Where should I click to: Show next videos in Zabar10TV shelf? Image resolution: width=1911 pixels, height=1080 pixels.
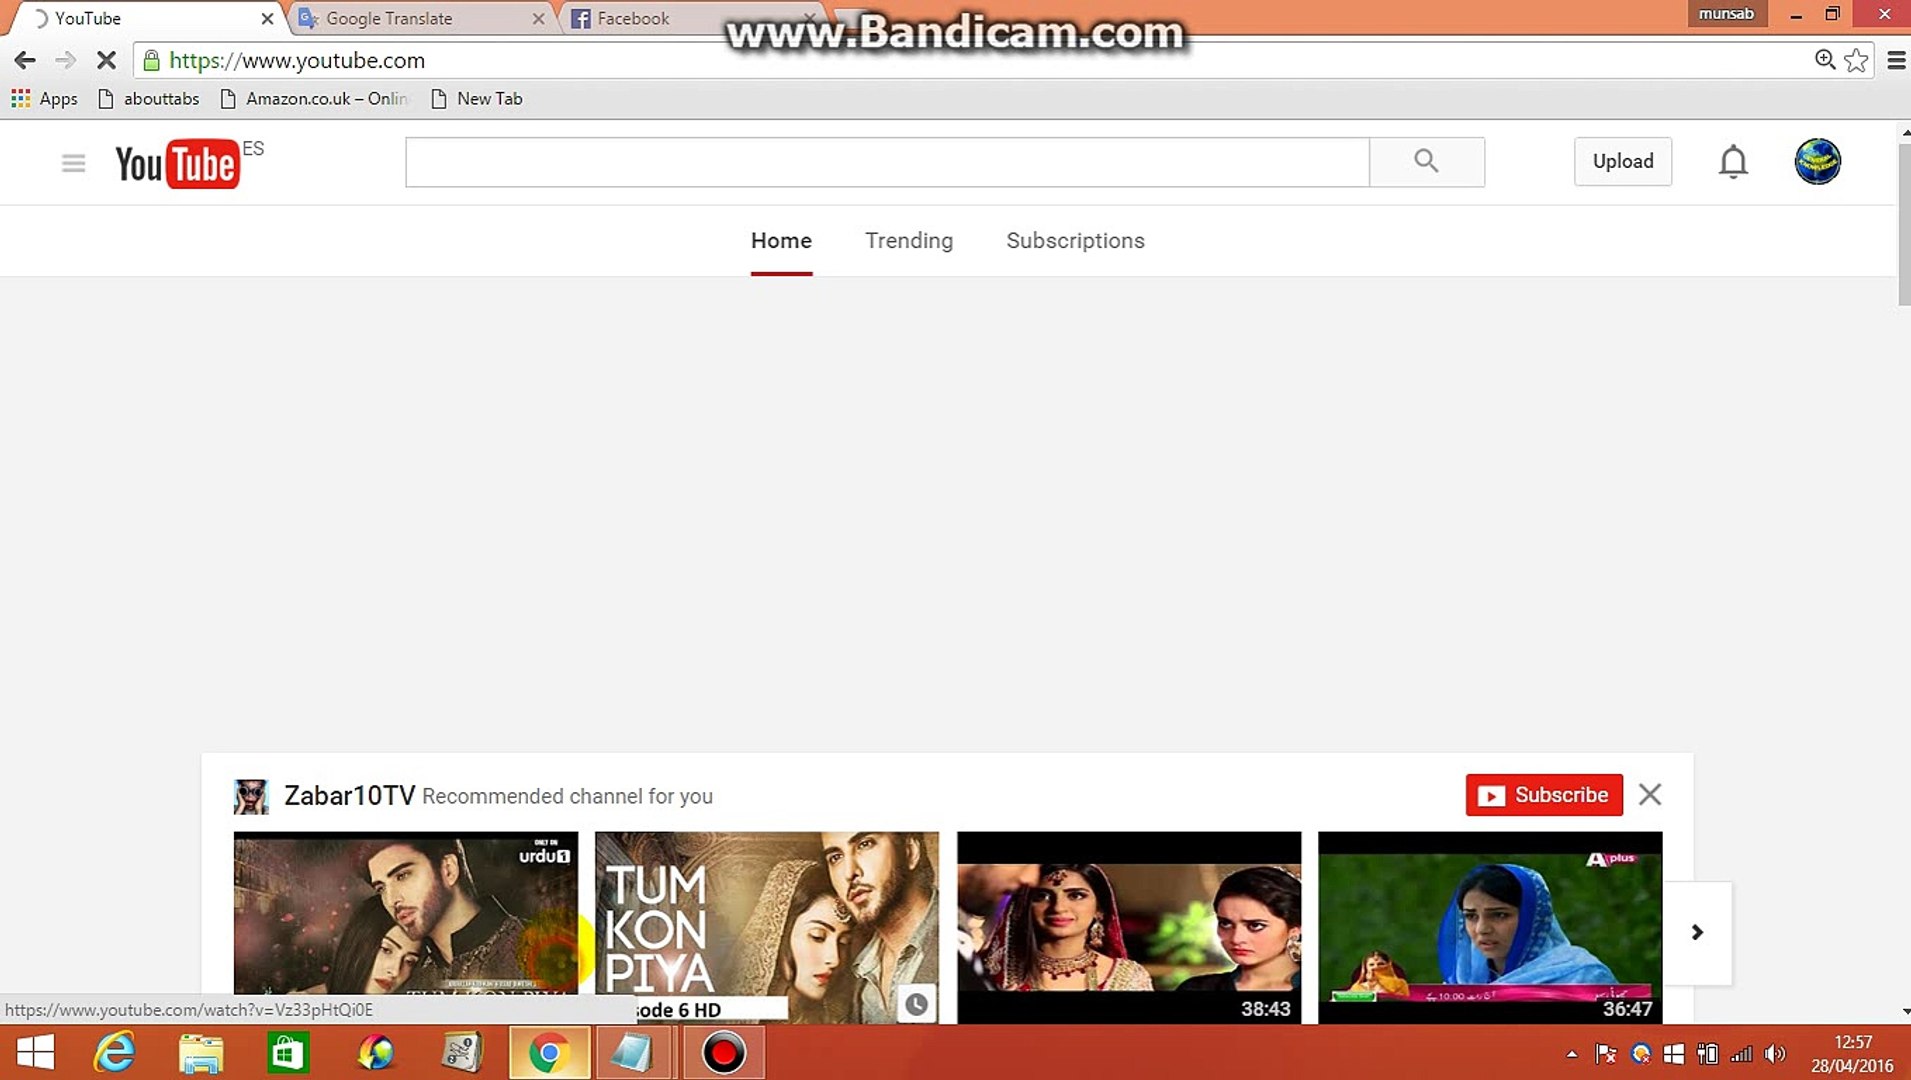(x=1697, y=932)
